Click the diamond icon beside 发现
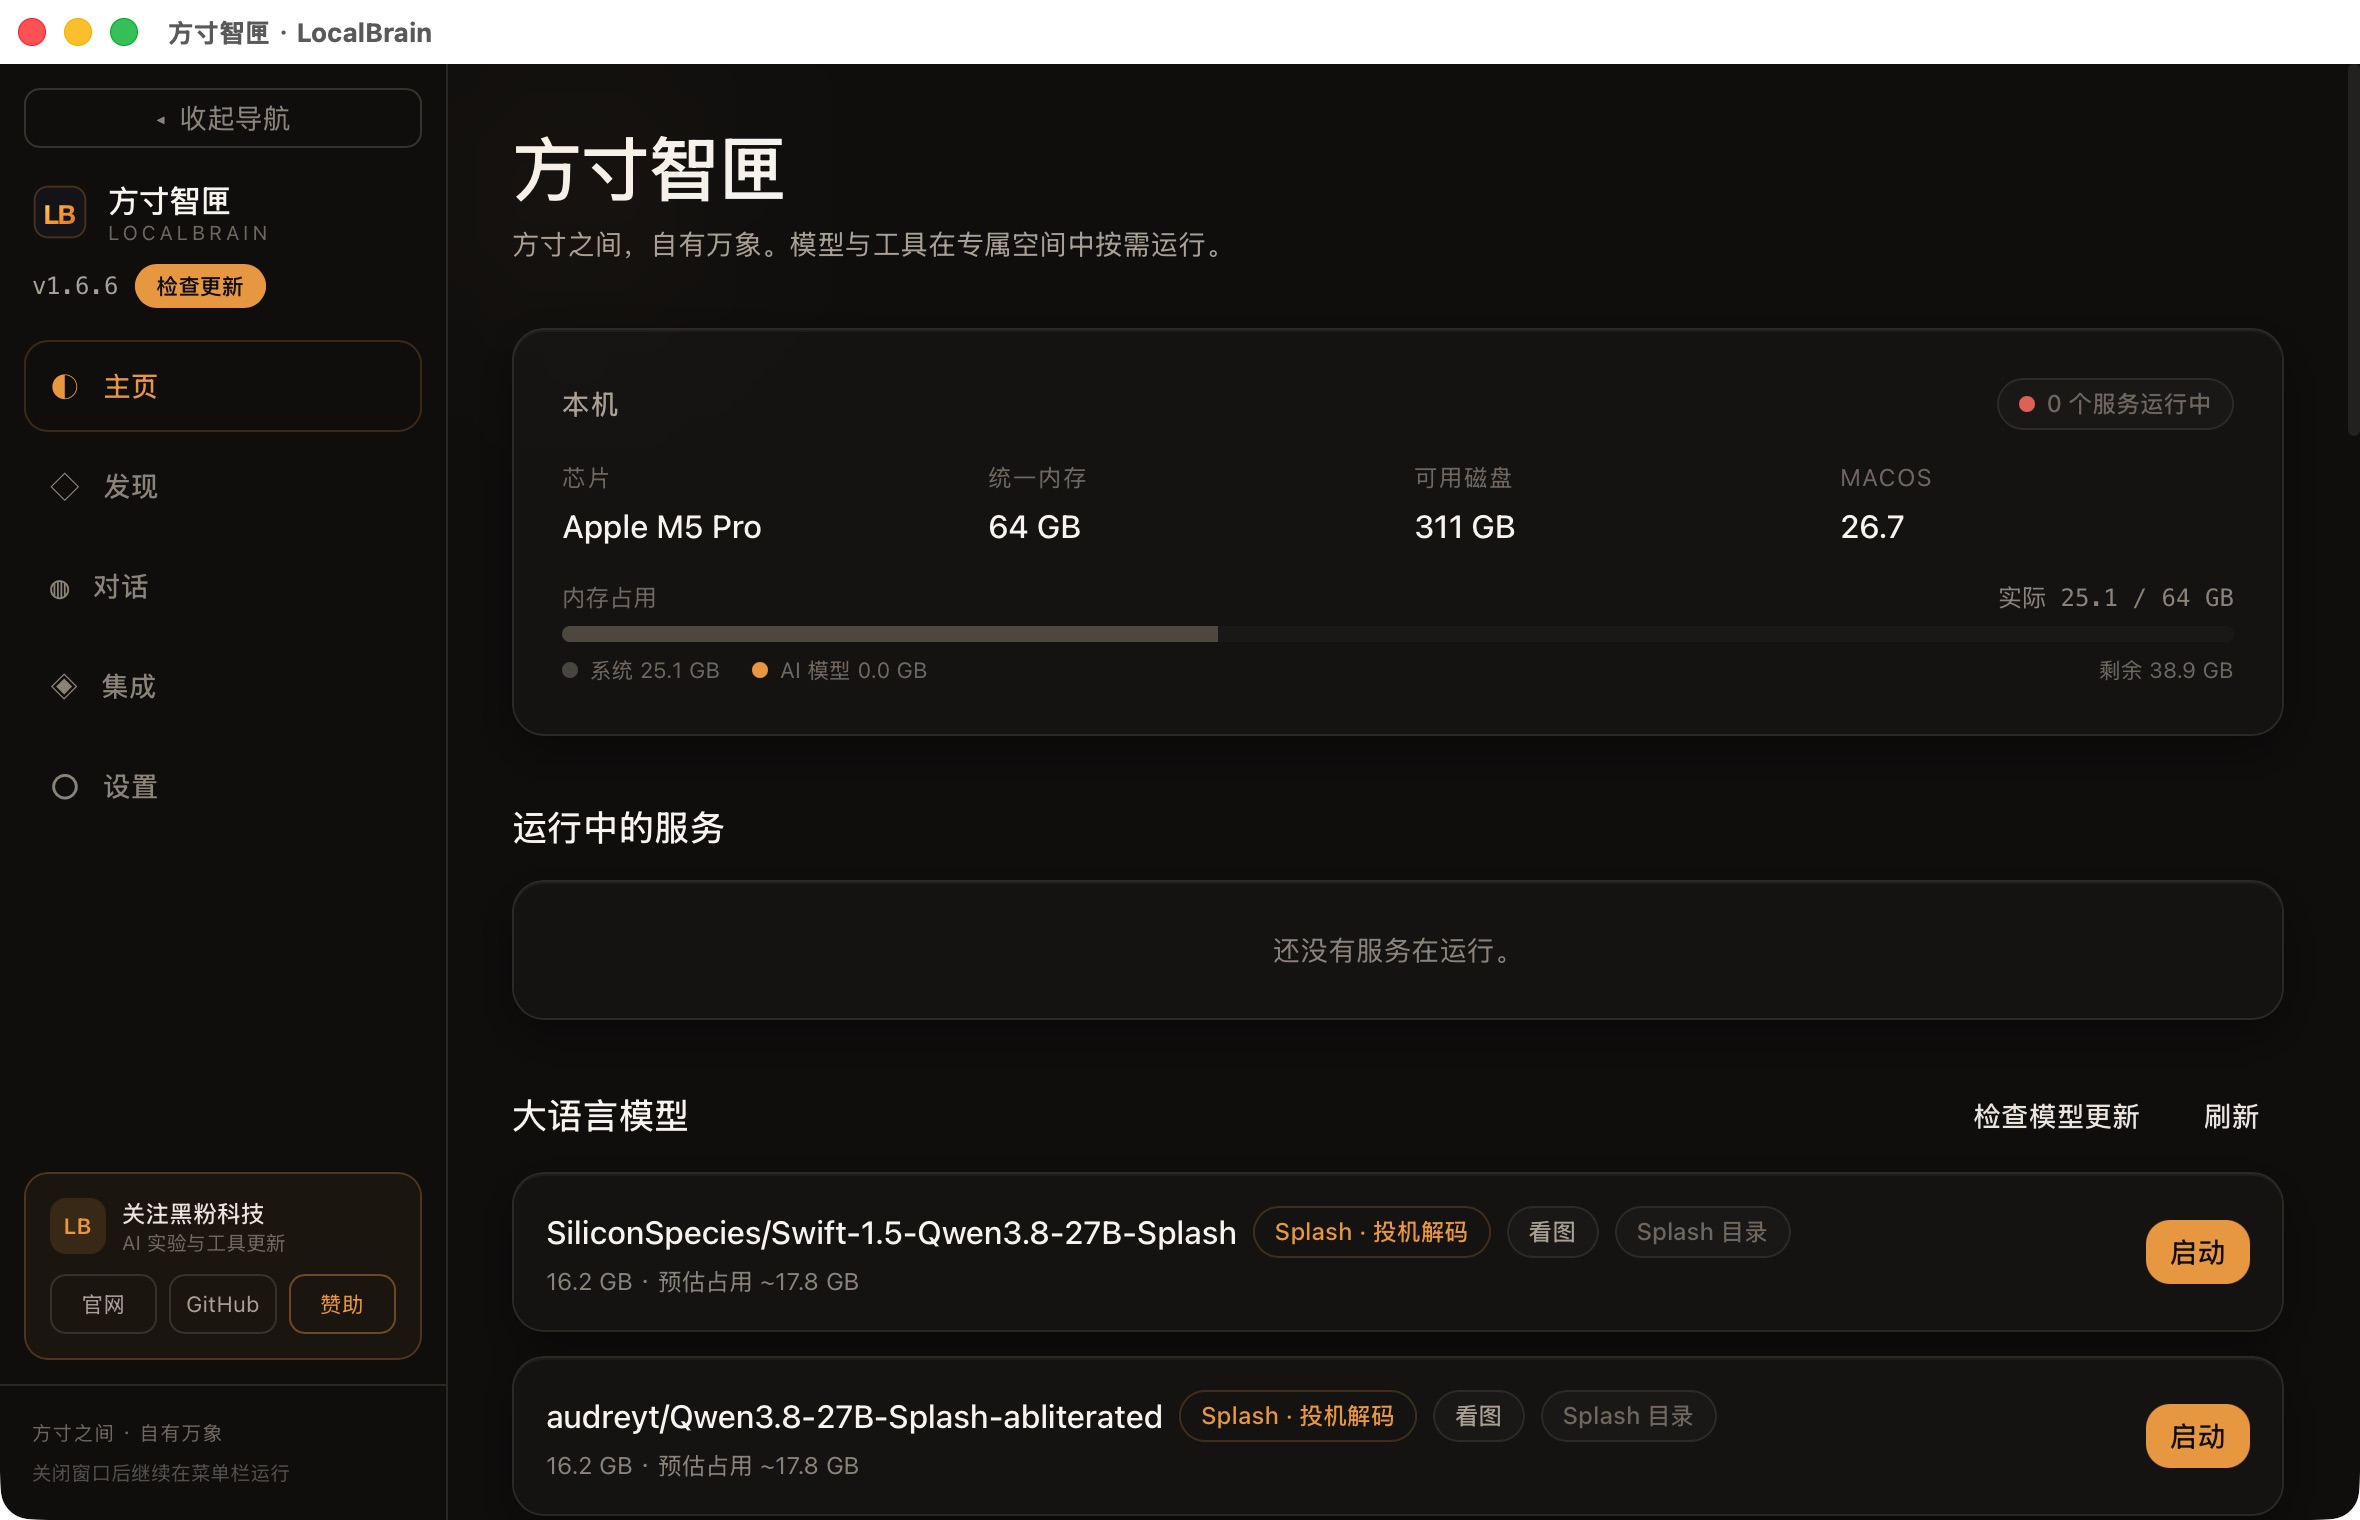Screen dimensions: 2360x1520 65,486
